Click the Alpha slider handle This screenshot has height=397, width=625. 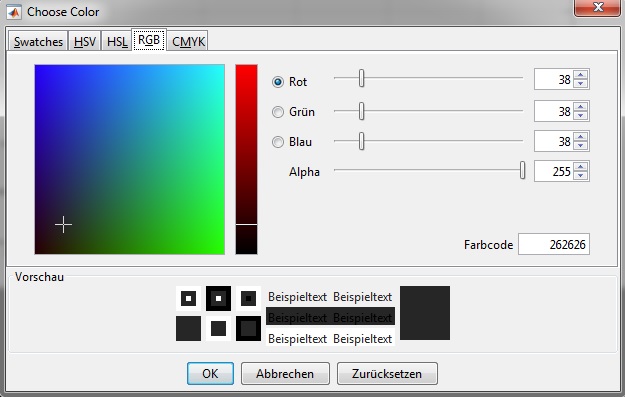click(522, 171)
